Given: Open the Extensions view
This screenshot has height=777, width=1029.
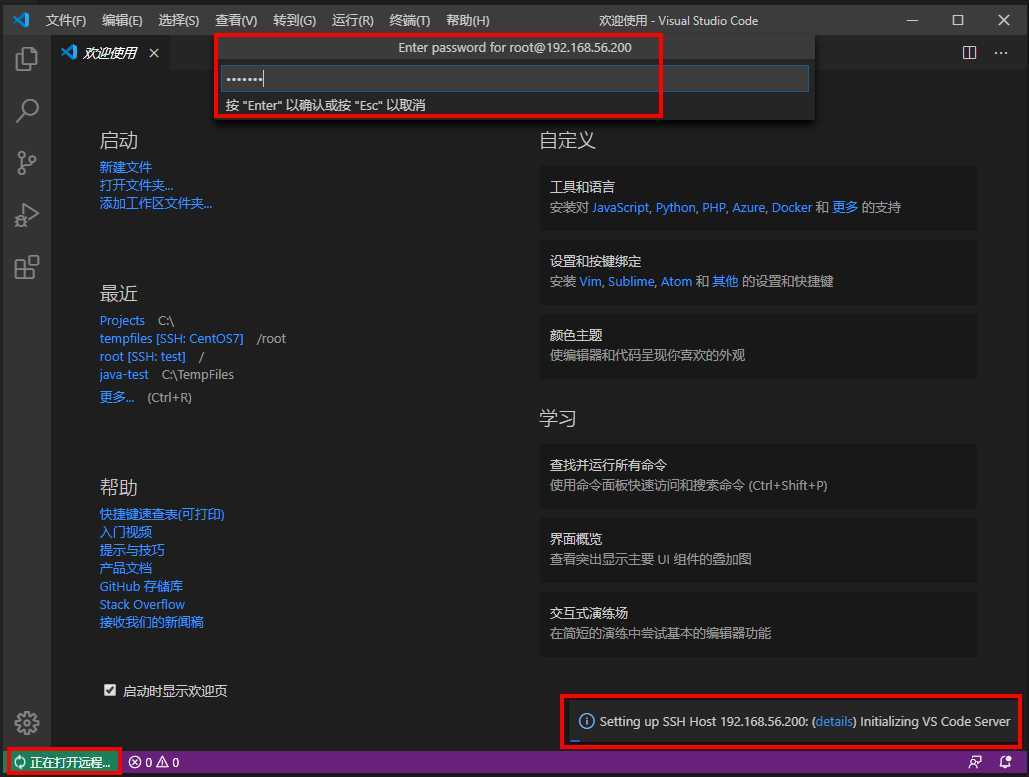Looking at the screenshot, I should (x=26, y=267).
